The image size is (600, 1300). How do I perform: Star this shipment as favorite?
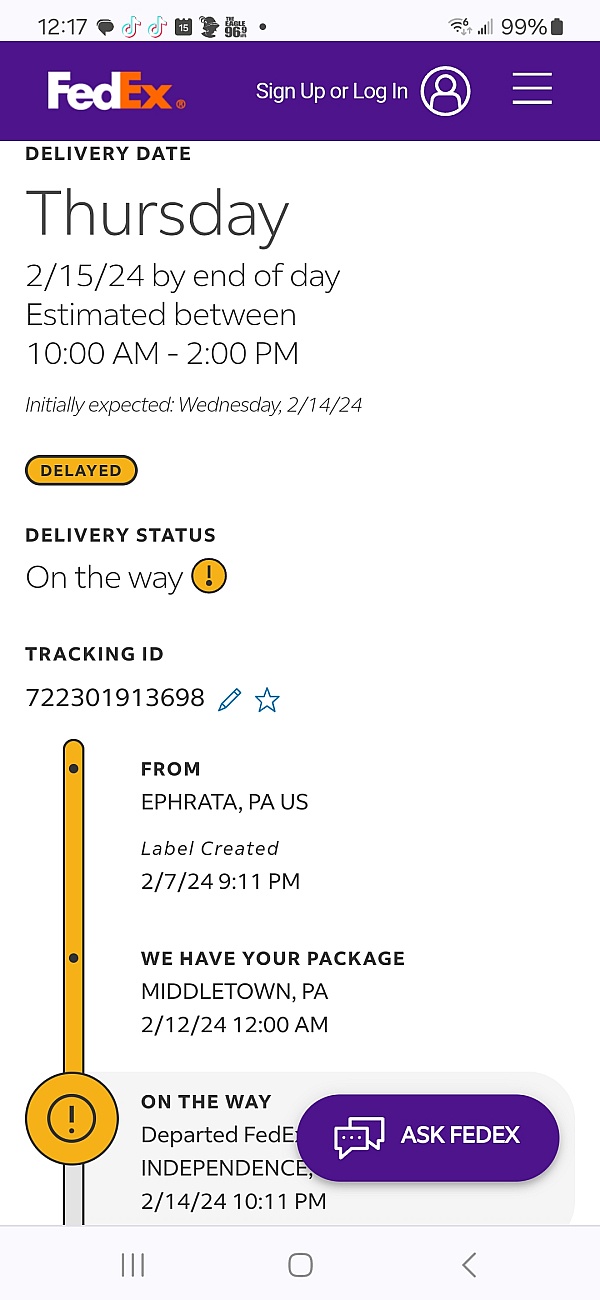[267, 700]
